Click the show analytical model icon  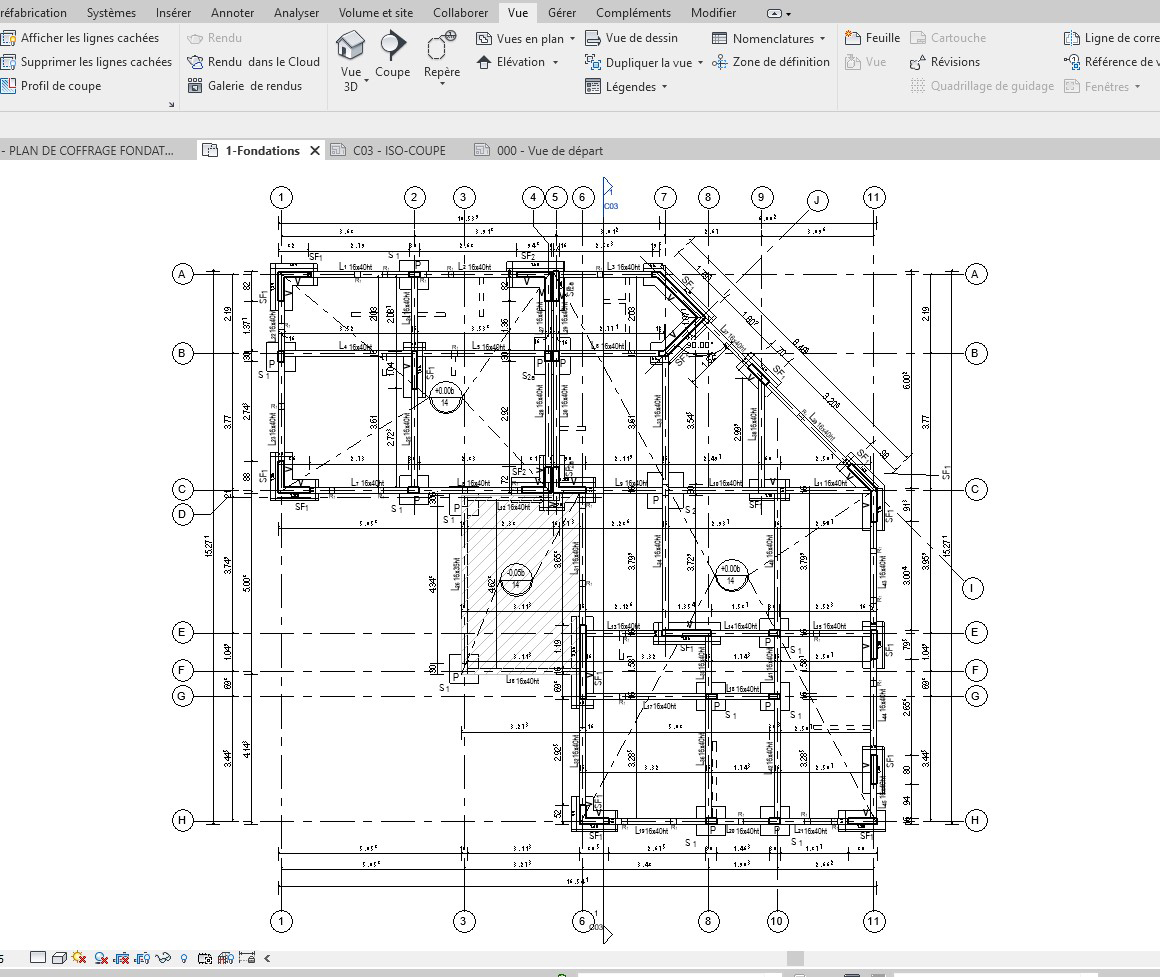(x=226, y=958)
